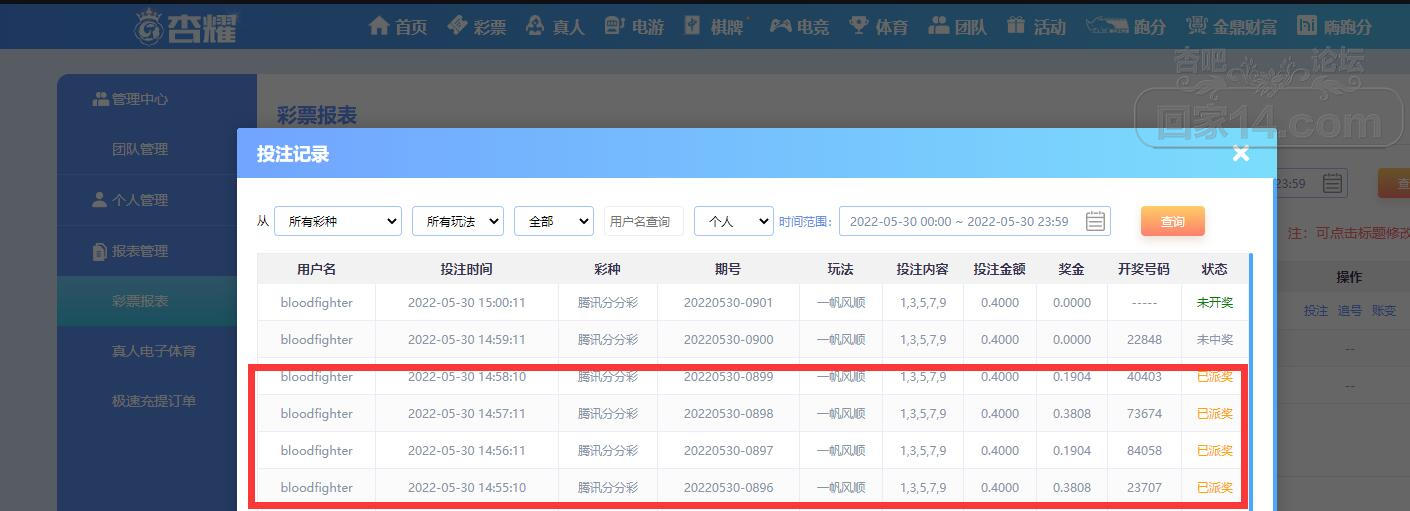1410x511 pixels.
Task: Open the calendar icon in 时间范围 field
Action: pyautogui.click(x=1096, y=222)
